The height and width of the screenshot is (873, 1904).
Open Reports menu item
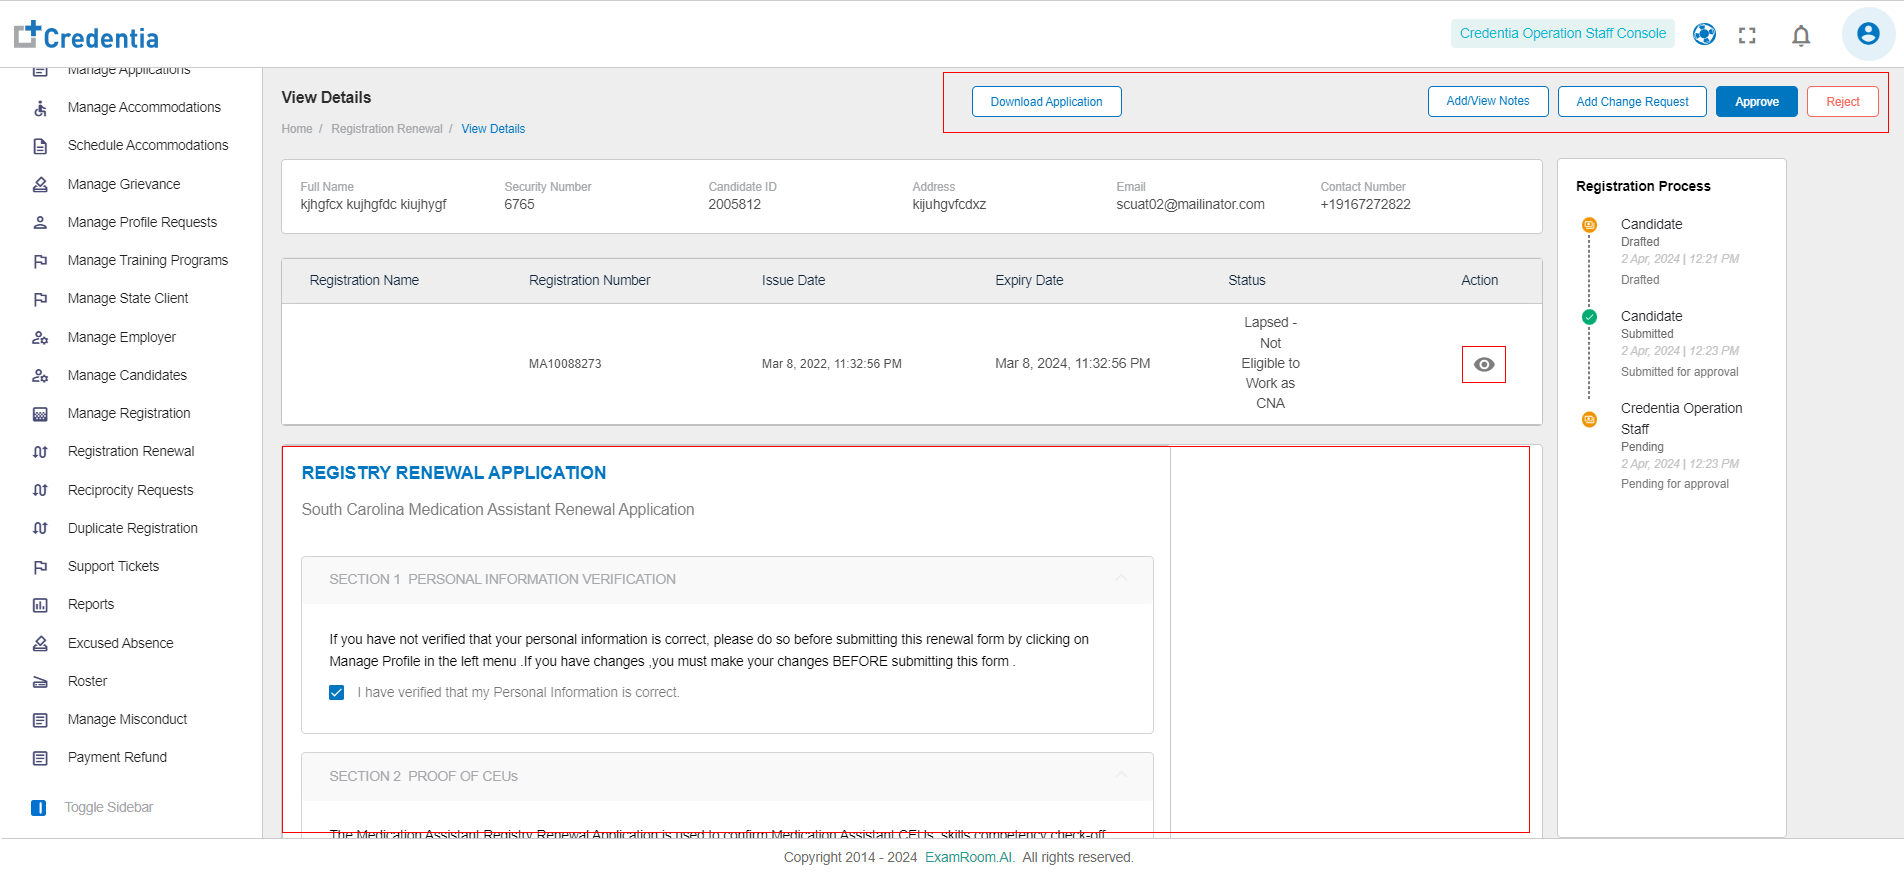(x=91, y=605)
